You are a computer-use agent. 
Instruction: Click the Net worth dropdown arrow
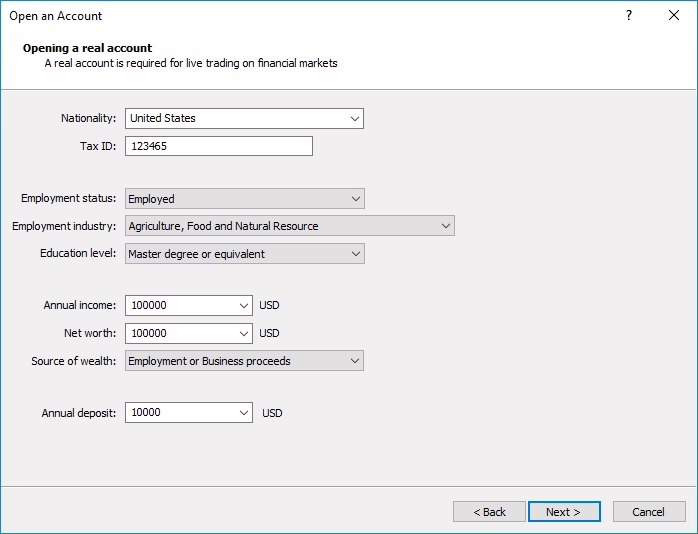pyautogui.click(x=245, y=333)
